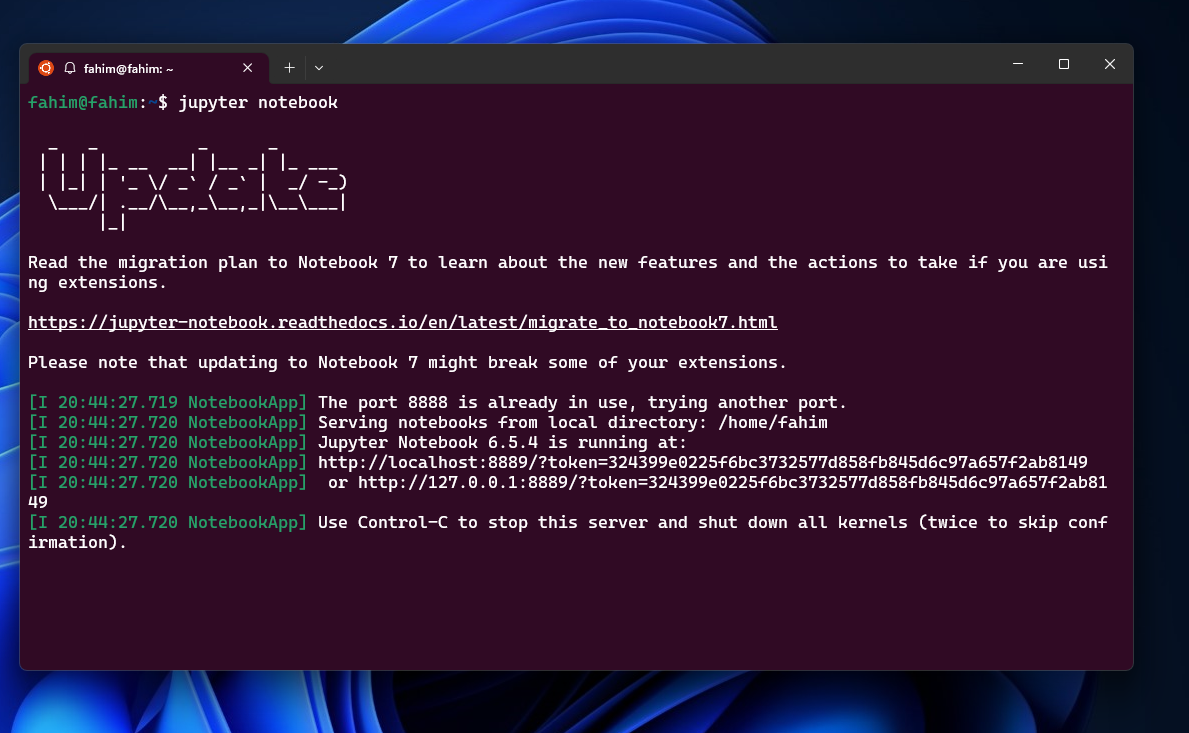
Task: Minimize the terminal window
Action: [x=1017, y=64]
